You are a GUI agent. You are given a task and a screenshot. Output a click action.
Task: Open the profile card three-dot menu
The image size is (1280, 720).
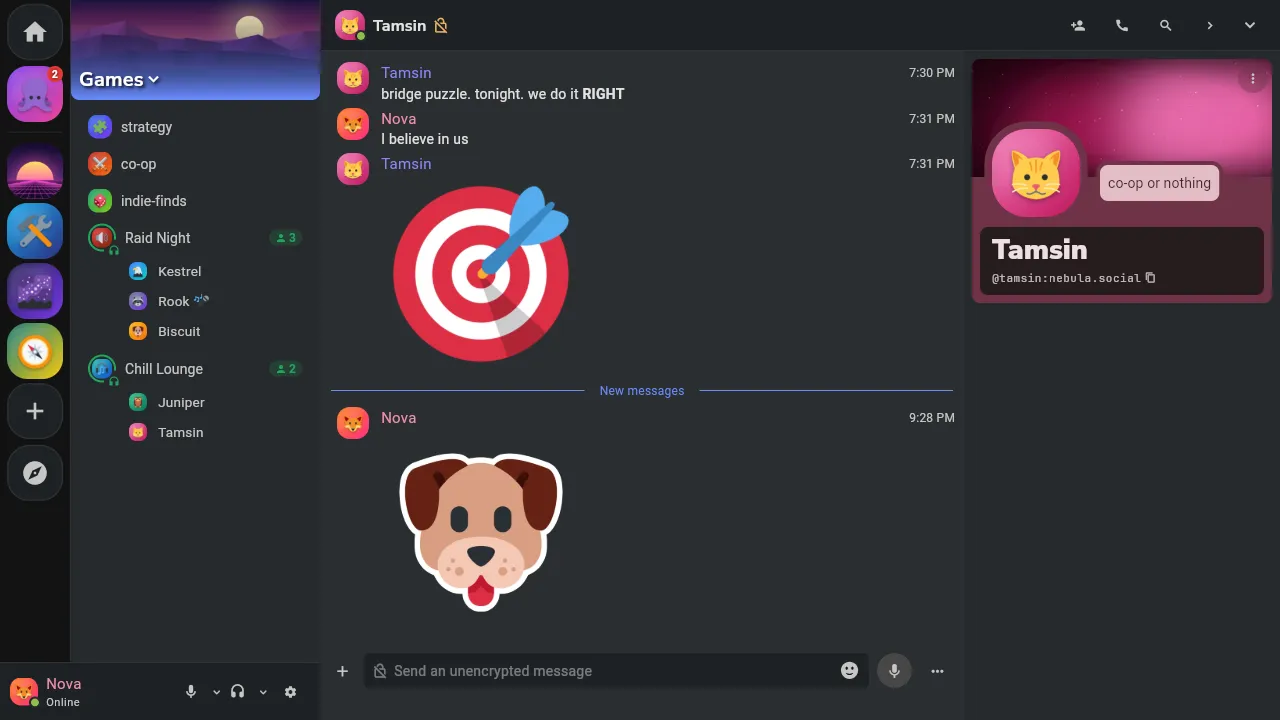coord(1253,78)
